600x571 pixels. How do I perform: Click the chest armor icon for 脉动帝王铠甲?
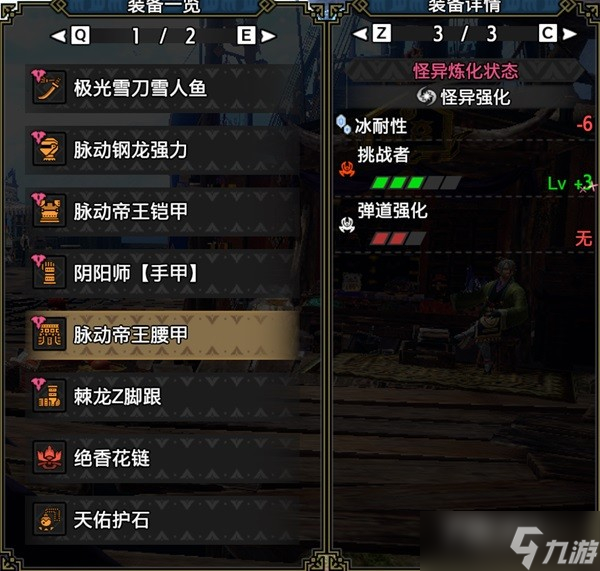click(x=49, y=211)
